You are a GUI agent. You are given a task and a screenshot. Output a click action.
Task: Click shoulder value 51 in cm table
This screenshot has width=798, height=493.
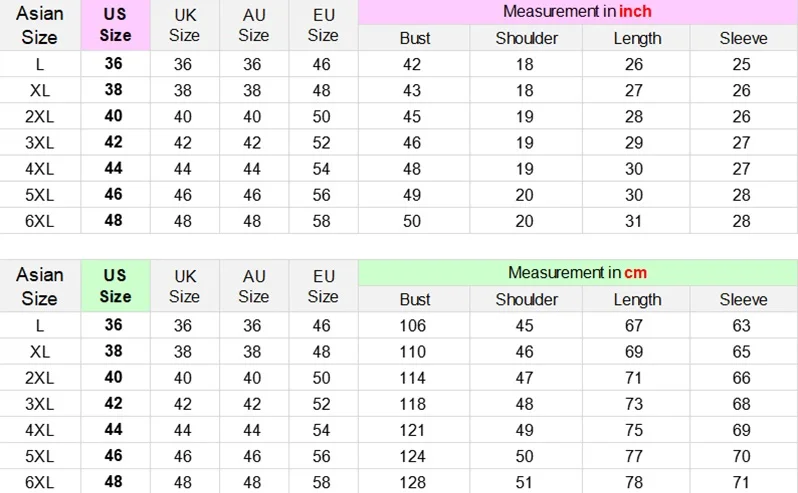[x=524, y=482]
